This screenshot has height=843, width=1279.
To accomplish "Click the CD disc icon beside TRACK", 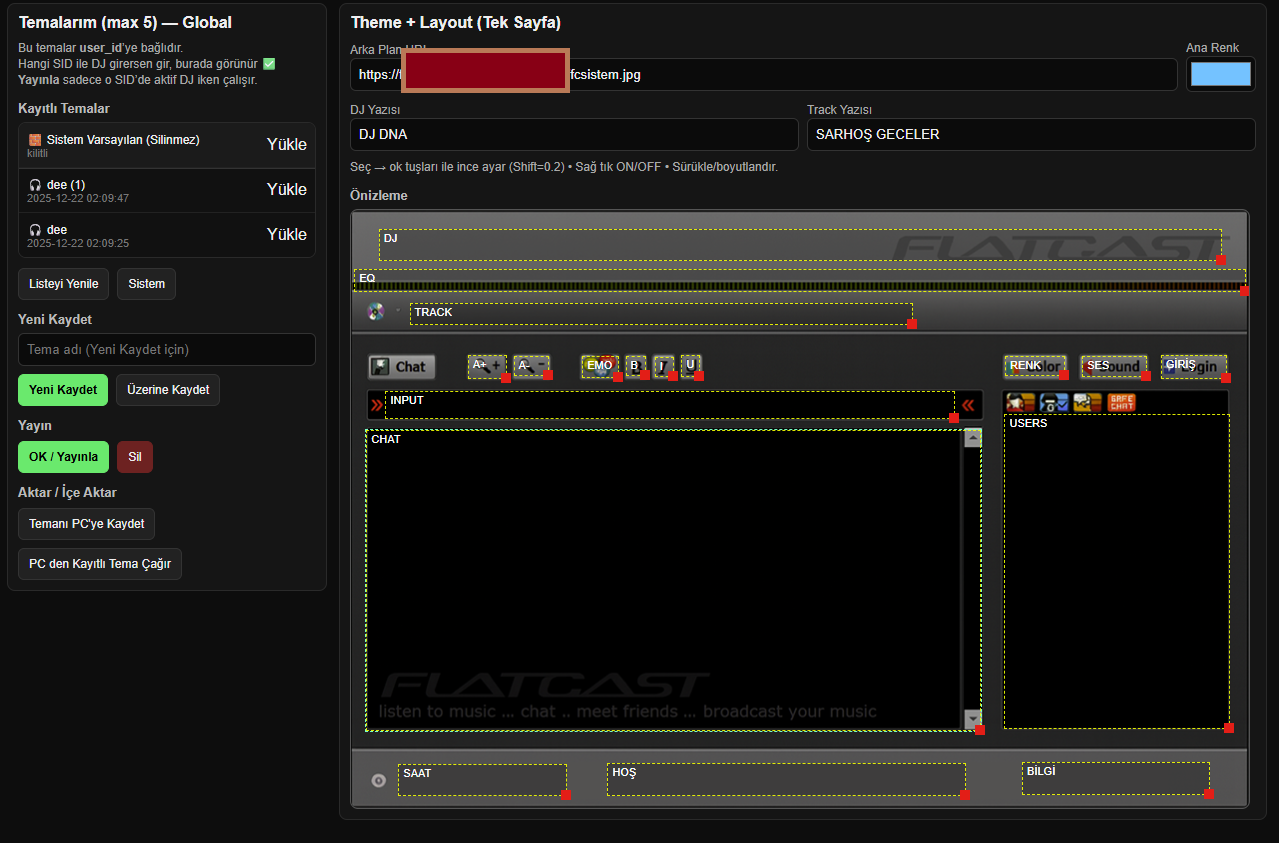I will pos(376,311).
